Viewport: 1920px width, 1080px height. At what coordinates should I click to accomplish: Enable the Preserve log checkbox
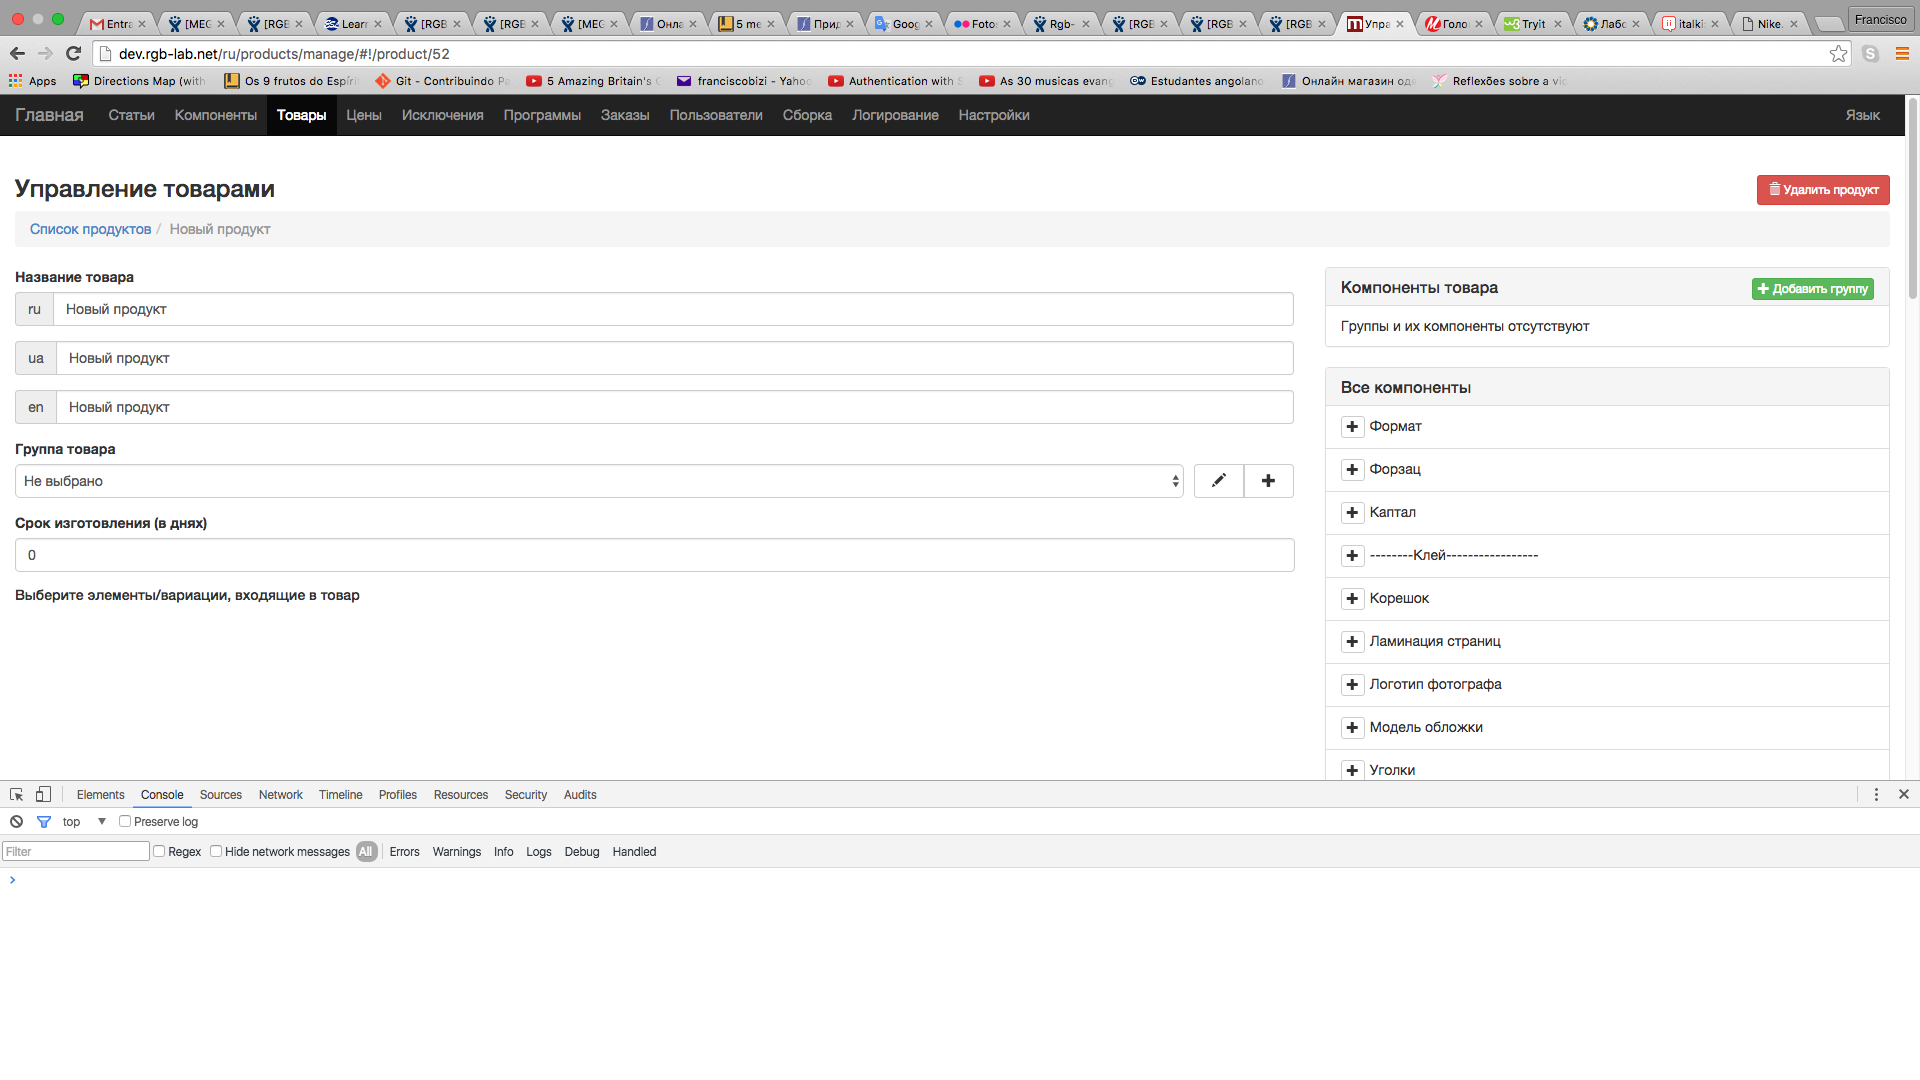(125, 822)
